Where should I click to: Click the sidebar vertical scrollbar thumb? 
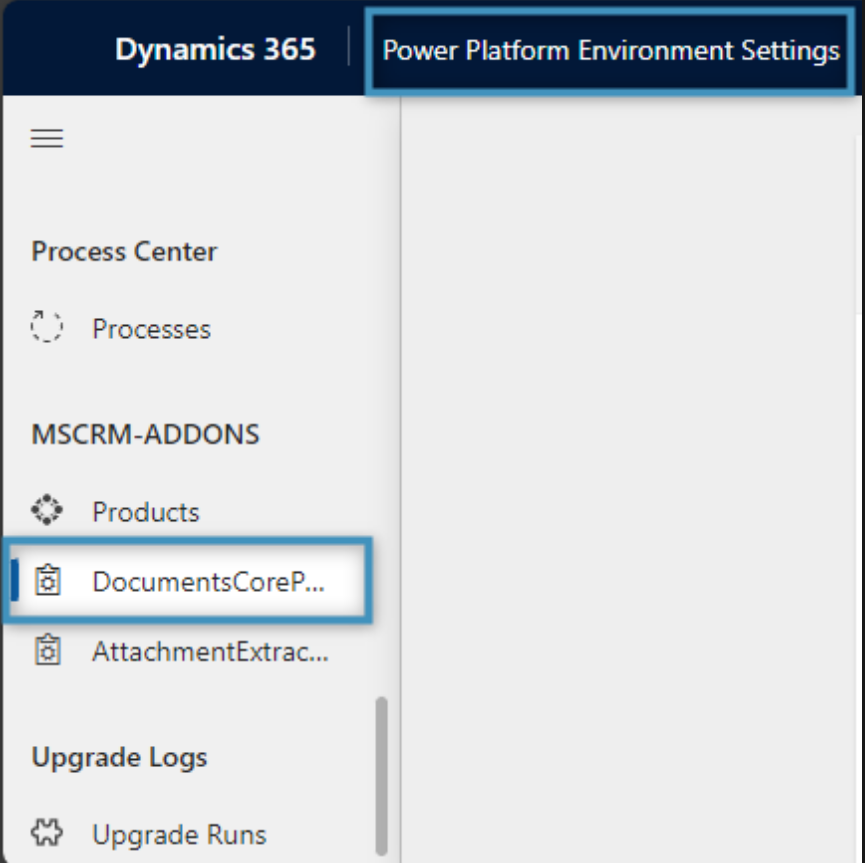[381, 776]
